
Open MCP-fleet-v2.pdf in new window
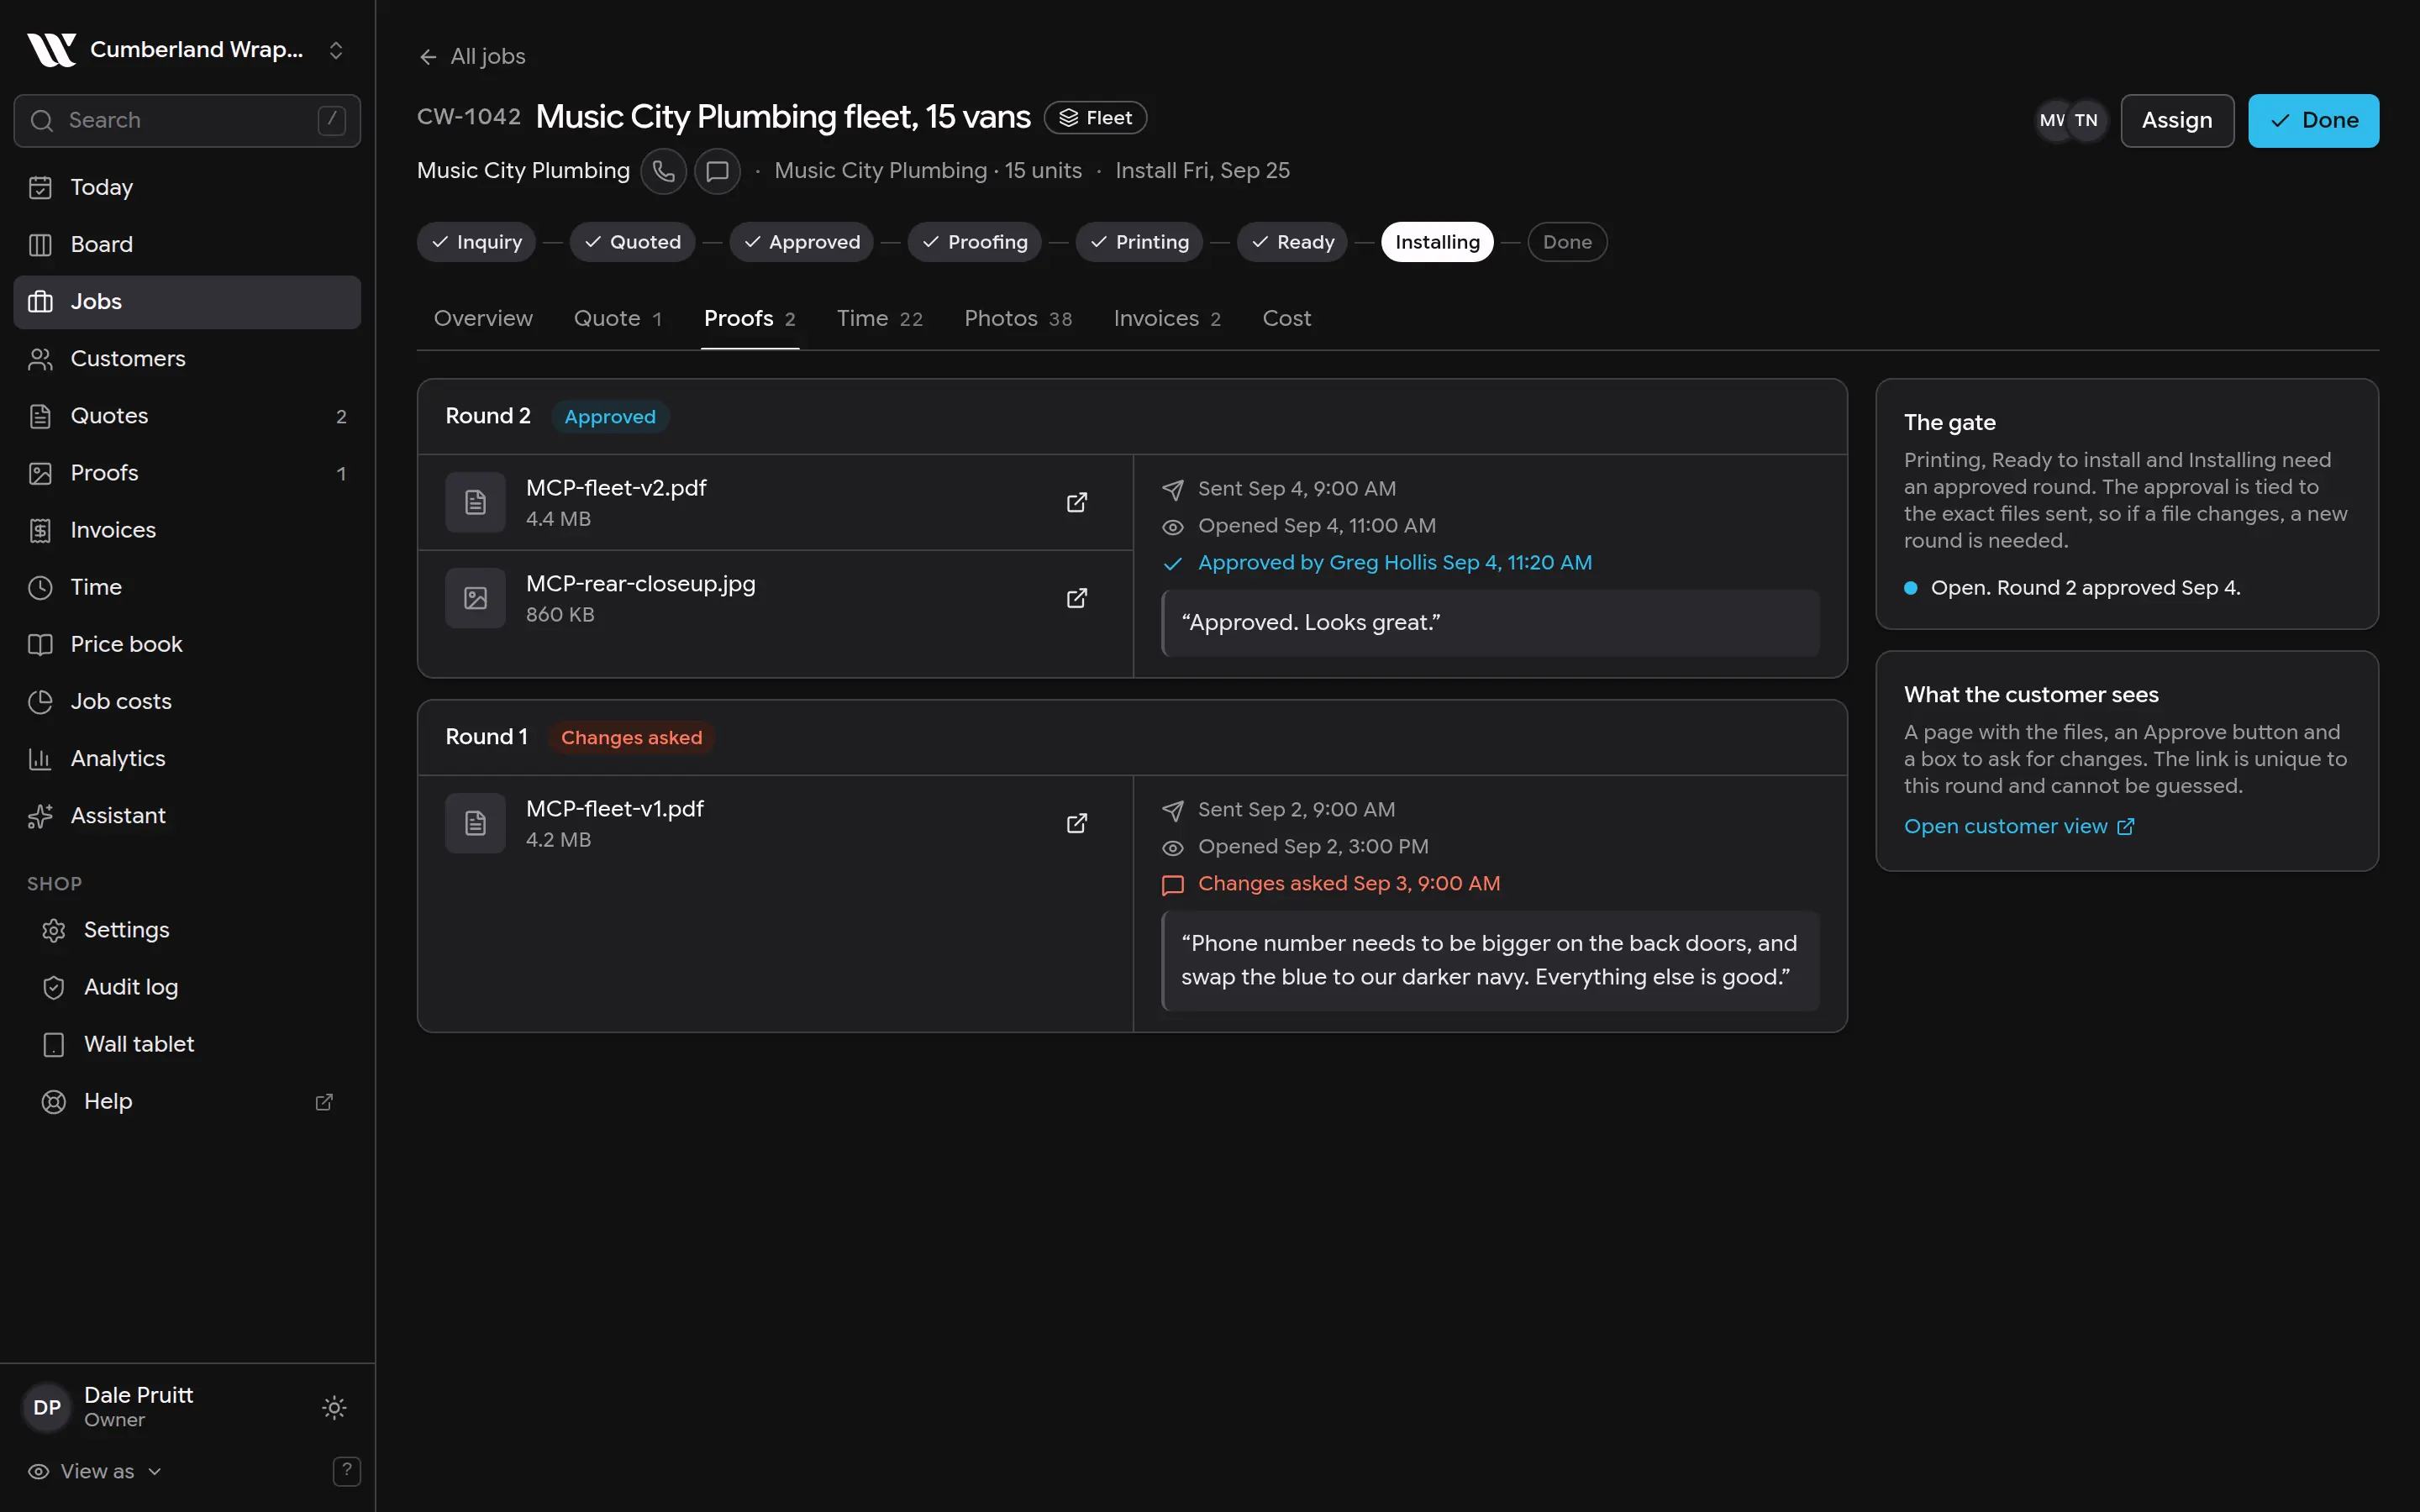pyautogui.click(x=1076, y=502)
